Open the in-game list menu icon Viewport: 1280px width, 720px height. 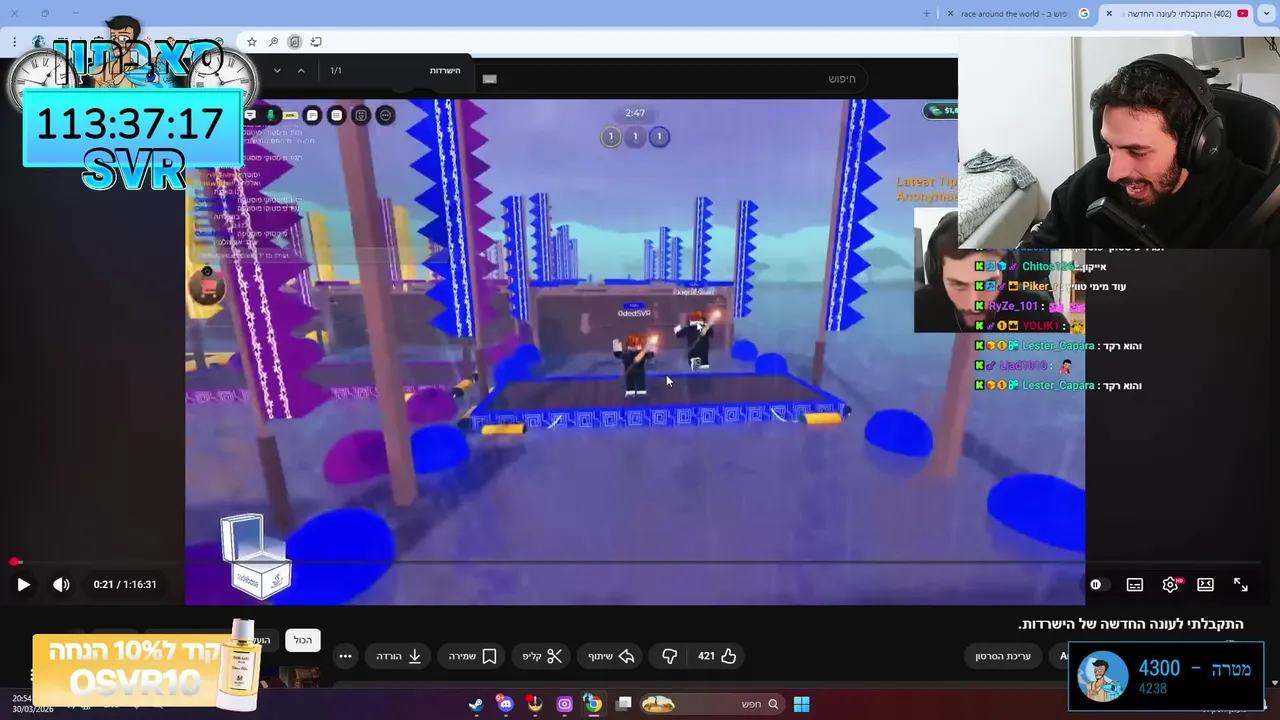[336, 115]
